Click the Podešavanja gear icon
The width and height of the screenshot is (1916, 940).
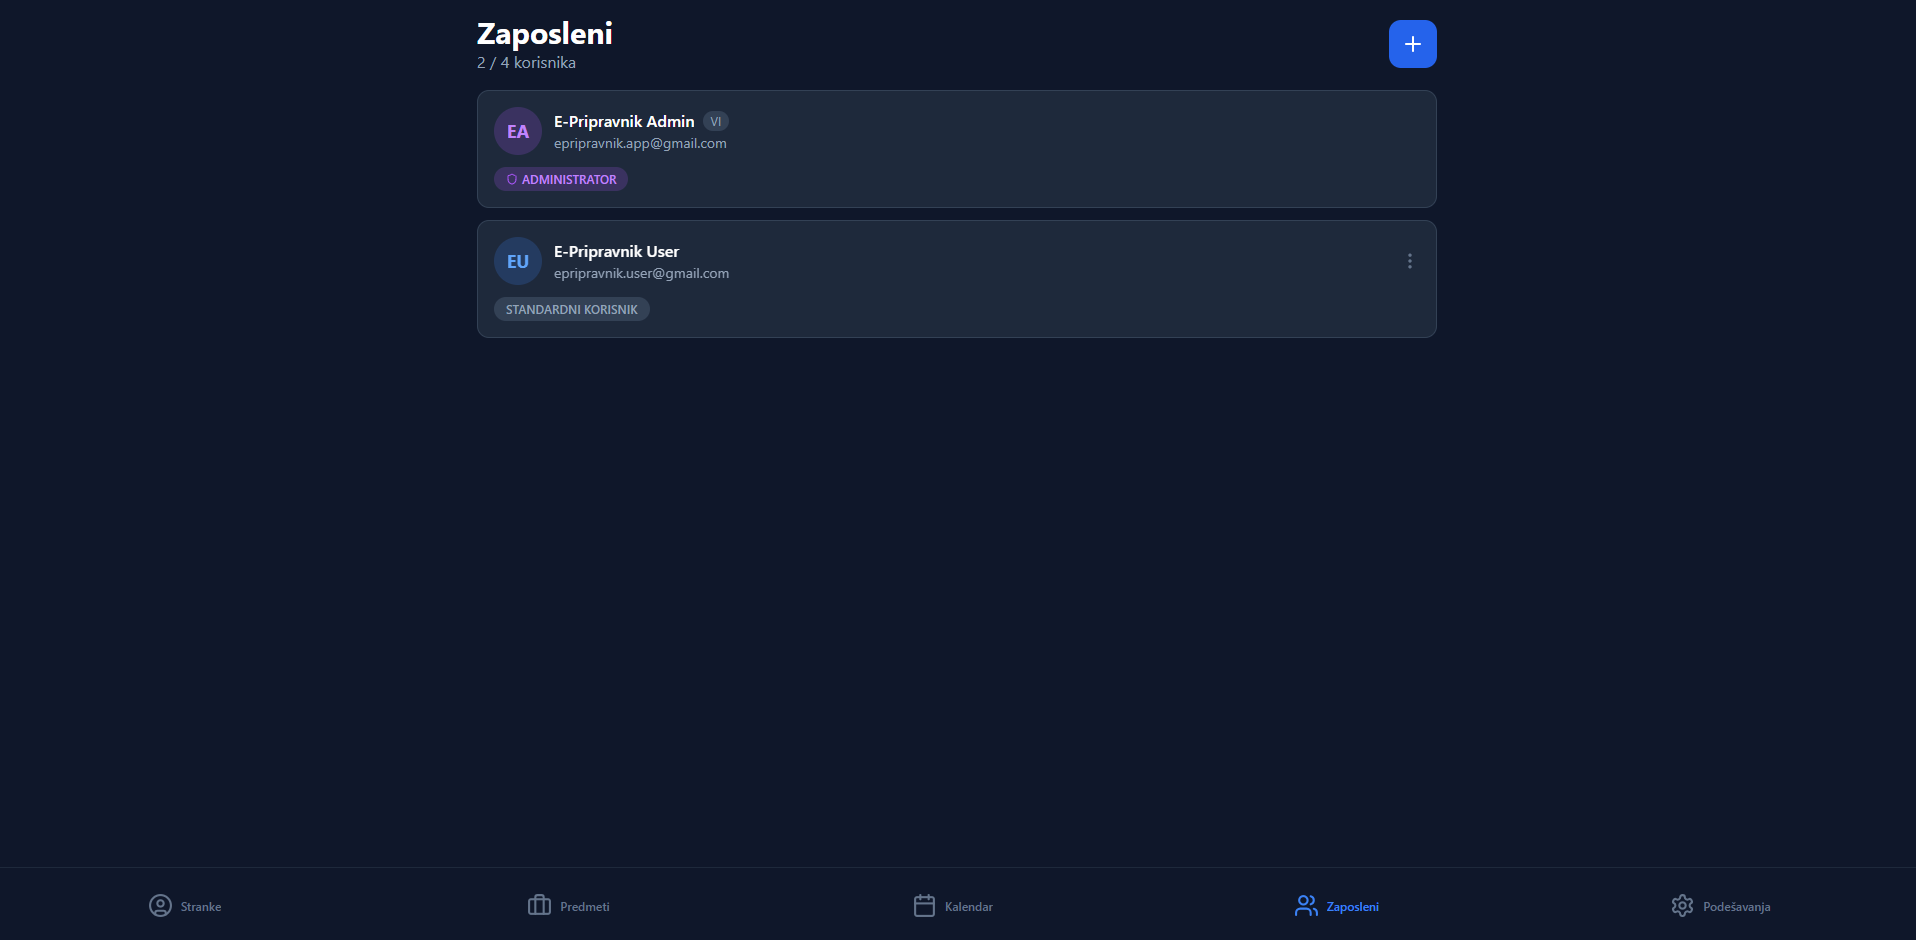click(1682, 906)
